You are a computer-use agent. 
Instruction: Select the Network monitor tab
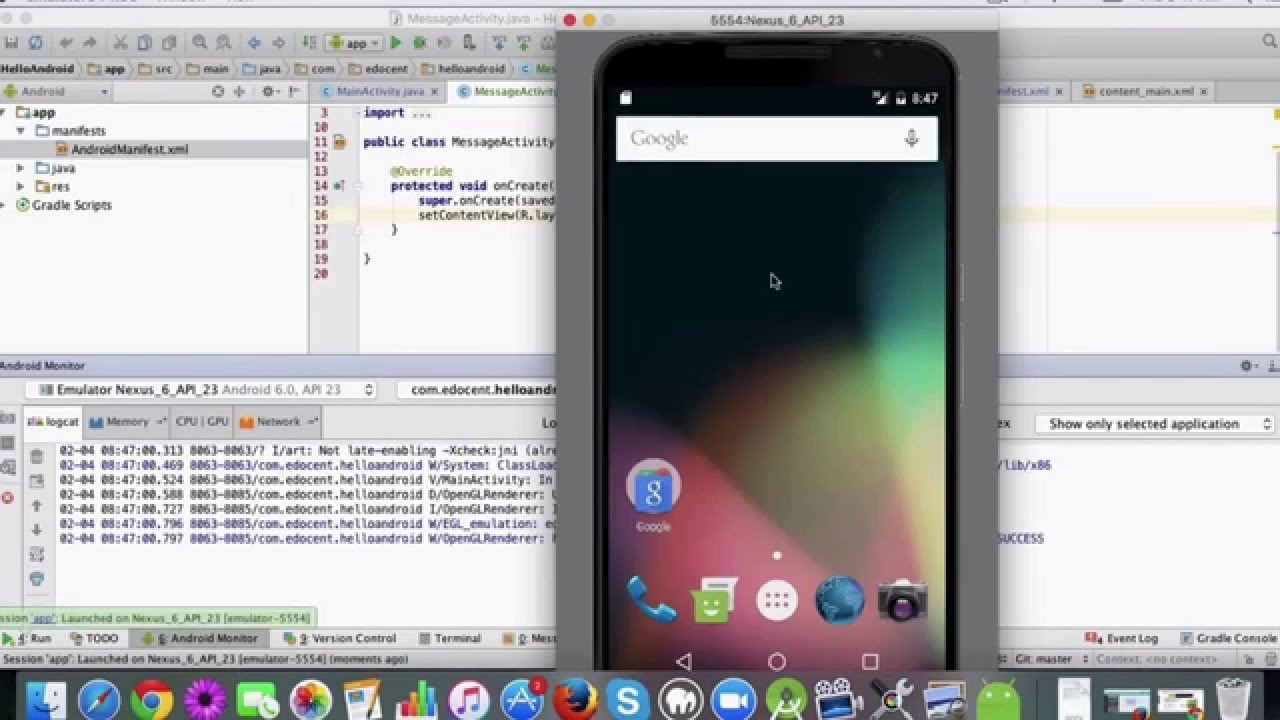click(x=278, y=422)
